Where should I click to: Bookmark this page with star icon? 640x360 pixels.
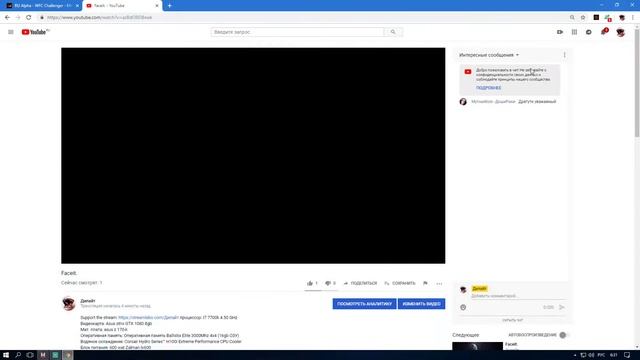pyautogui.click(x=583, y=18)
